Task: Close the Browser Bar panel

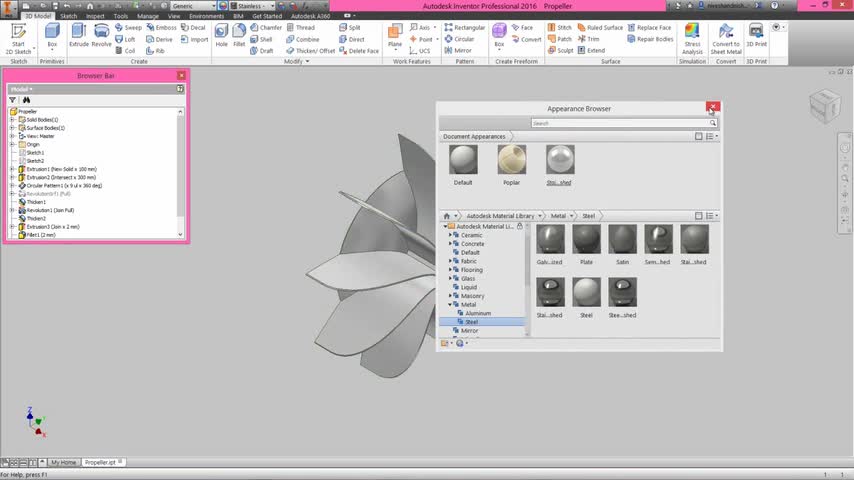Action: click(181, 75)
